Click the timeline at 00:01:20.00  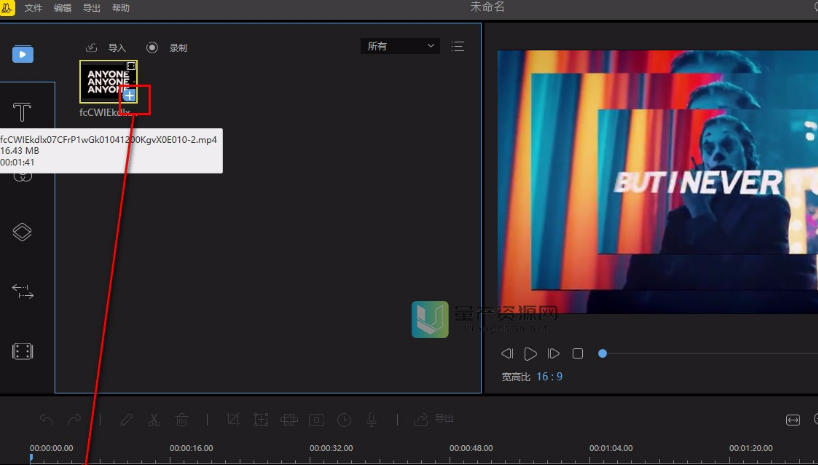click(x=751, y=448)
